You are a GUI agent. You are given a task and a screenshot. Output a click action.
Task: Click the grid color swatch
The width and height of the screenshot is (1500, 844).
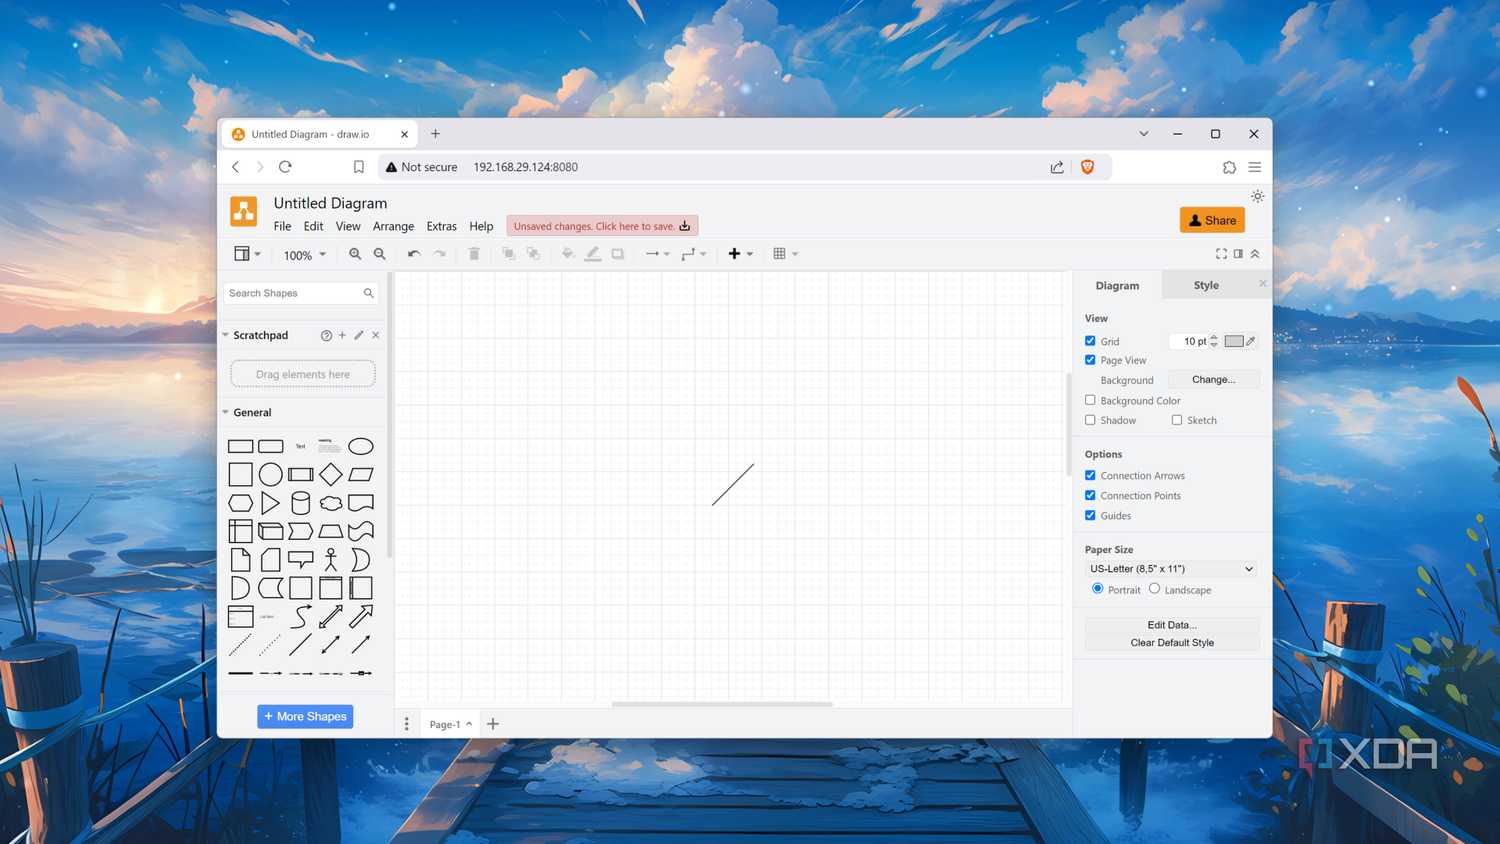click(x=1234, y=341)
